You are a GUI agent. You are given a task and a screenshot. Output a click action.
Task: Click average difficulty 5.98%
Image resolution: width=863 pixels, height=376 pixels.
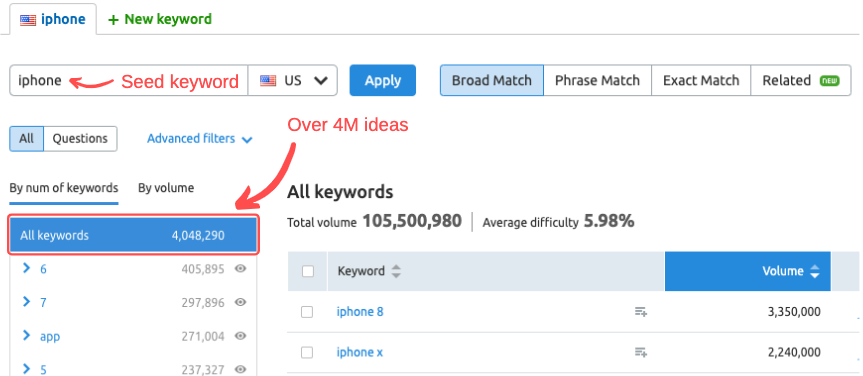(x=609, y=221)
